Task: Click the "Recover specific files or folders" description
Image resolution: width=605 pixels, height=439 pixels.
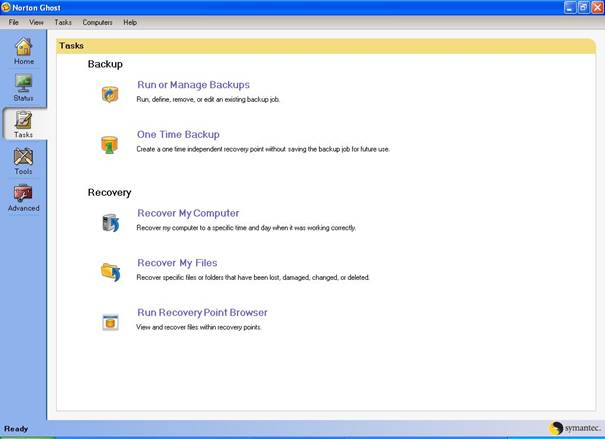Action: [x=253, y=277]
